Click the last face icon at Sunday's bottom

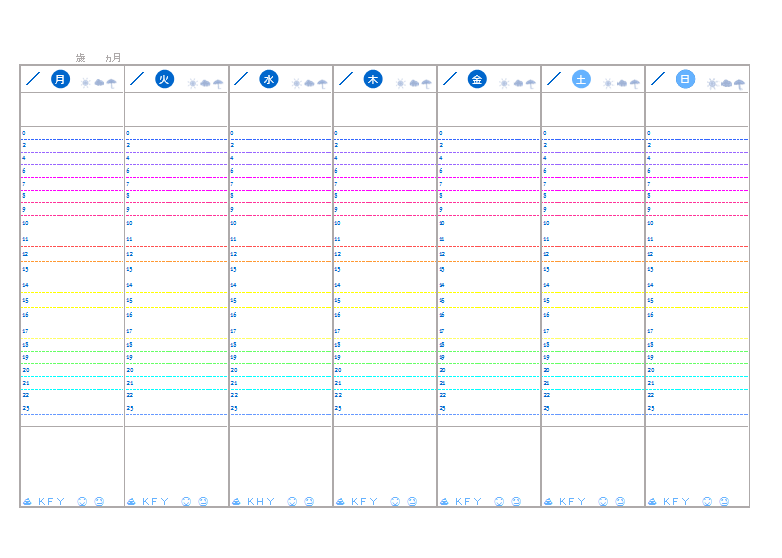[723, 502]
